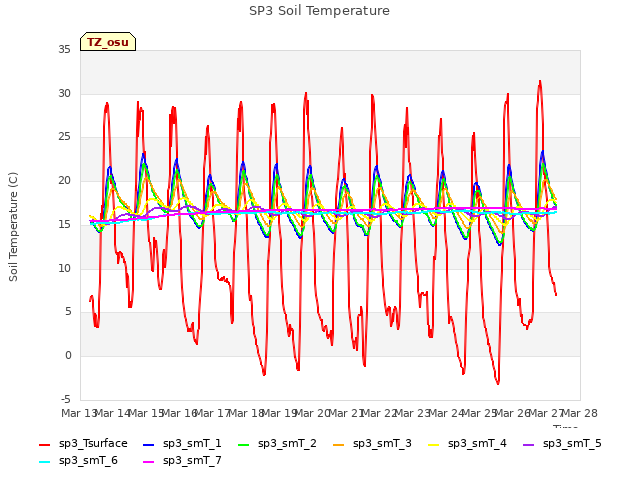The image size is (640, 480).
Task: Toggle sp3_Tsurface legend entry
Action: [83, 444]
